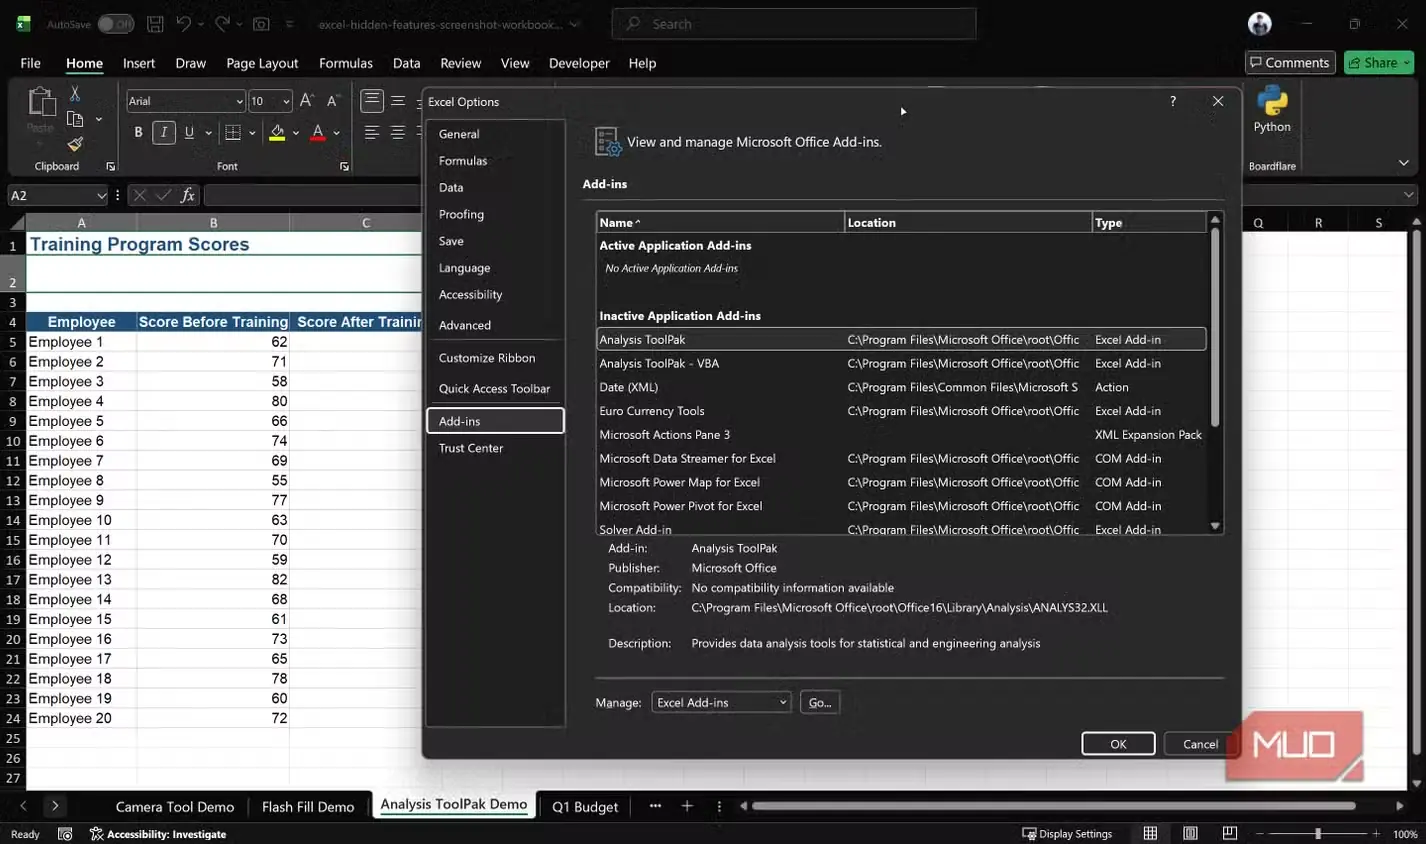Image resolution: width=1426 pixels, height=844 pixels.
Task: Click the Insert Function fx icon
Action: [x=187, y=195]
